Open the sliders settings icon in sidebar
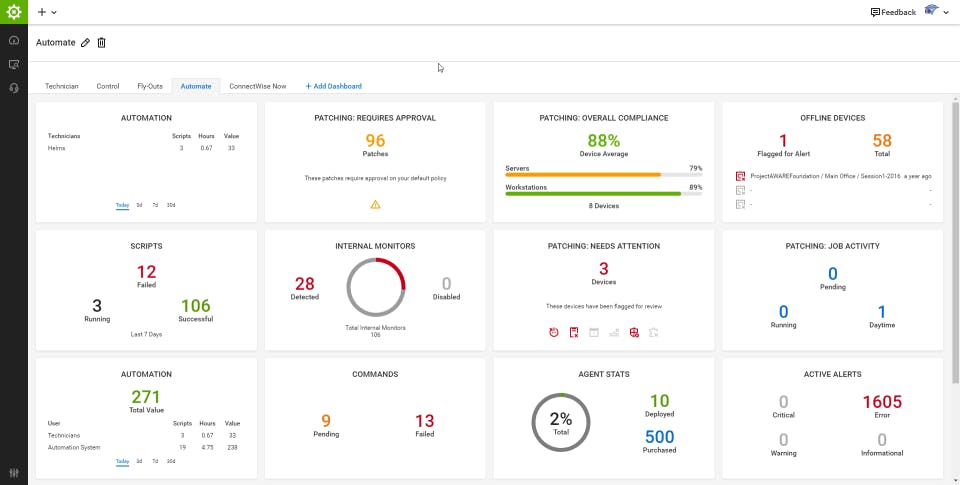This screenshot has height=485, width=960. [x=14, y=473]
